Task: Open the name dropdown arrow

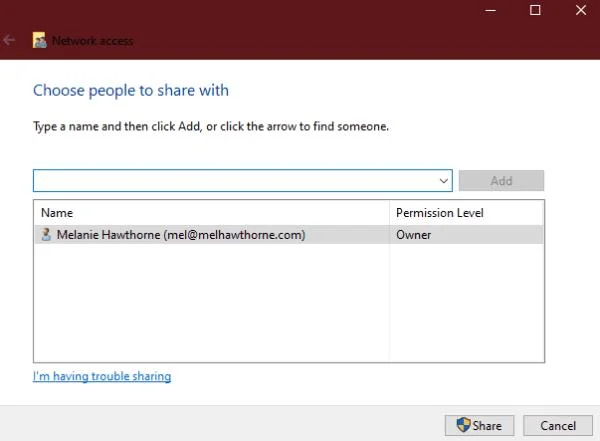Action: click(443, 181)
